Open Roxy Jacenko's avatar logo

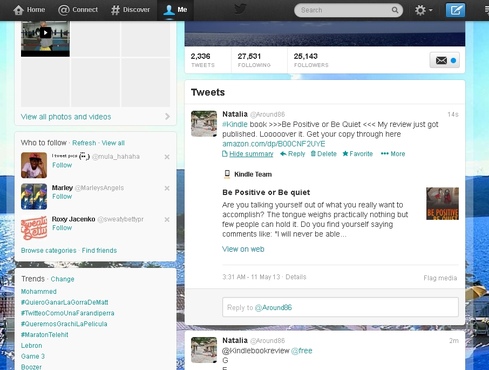(34, 228)
